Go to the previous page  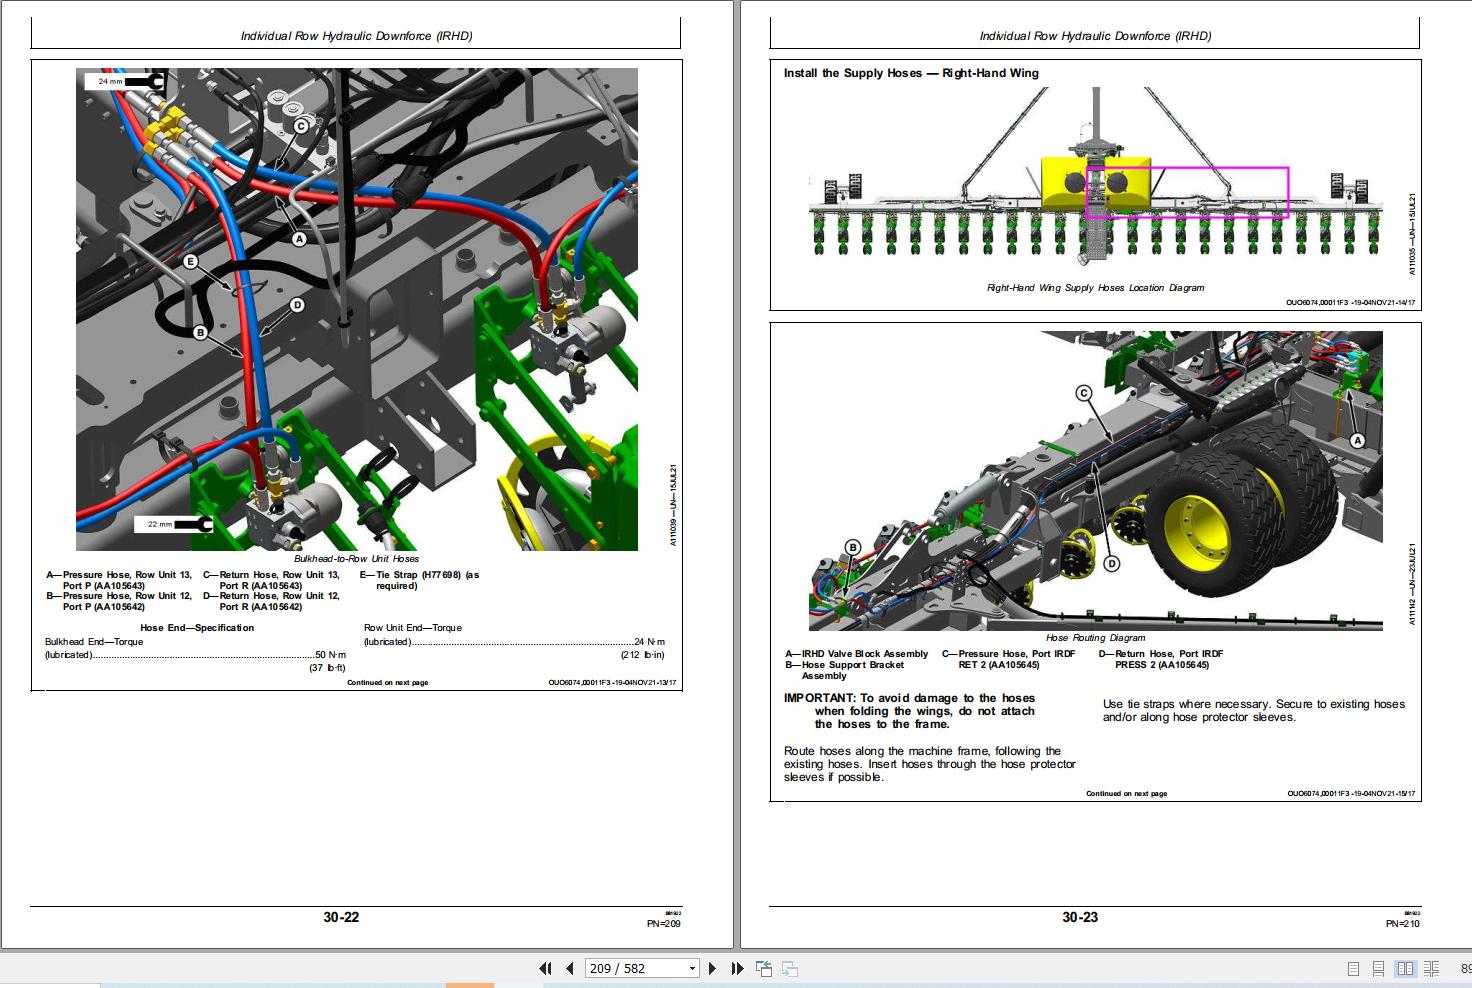click(x=571, y=968)
